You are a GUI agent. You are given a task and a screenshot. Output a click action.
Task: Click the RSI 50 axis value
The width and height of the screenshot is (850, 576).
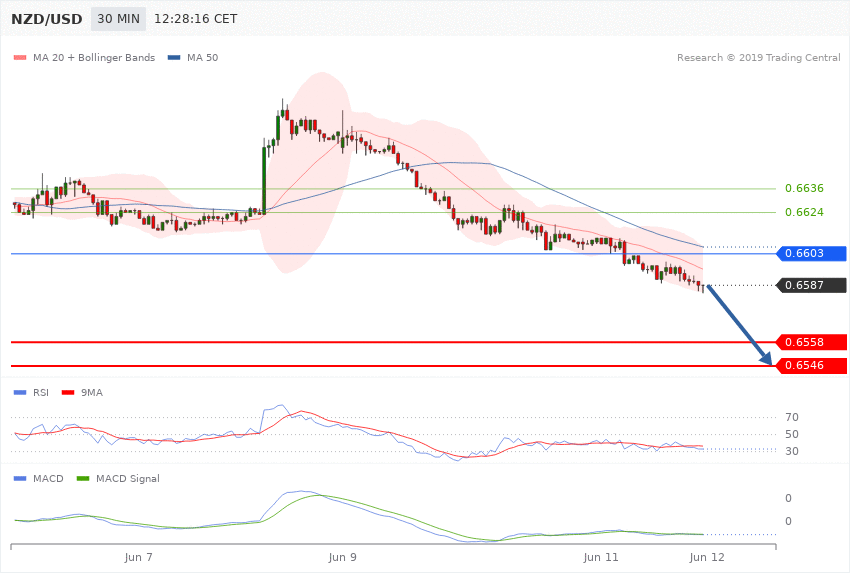[791, 434]
